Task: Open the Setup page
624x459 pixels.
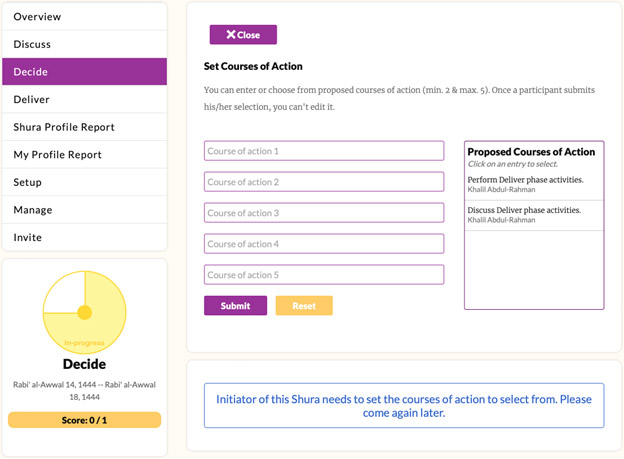Action: tap(84, 182)
